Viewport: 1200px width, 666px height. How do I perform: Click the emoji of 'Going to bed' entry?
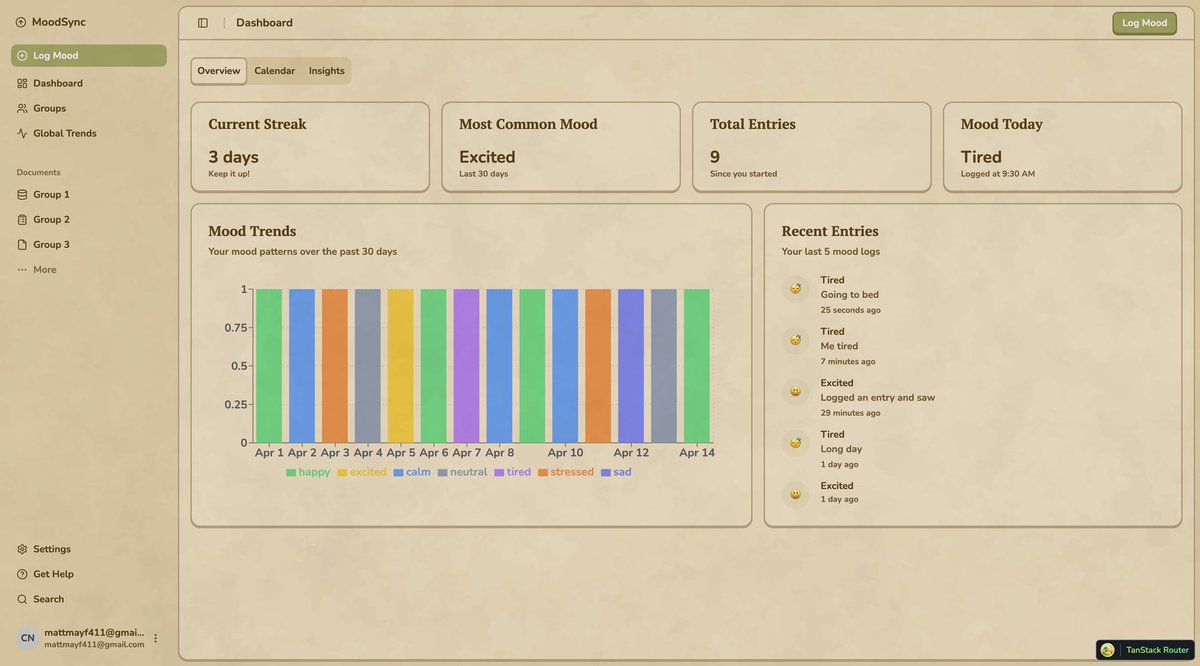pos(795,289)
